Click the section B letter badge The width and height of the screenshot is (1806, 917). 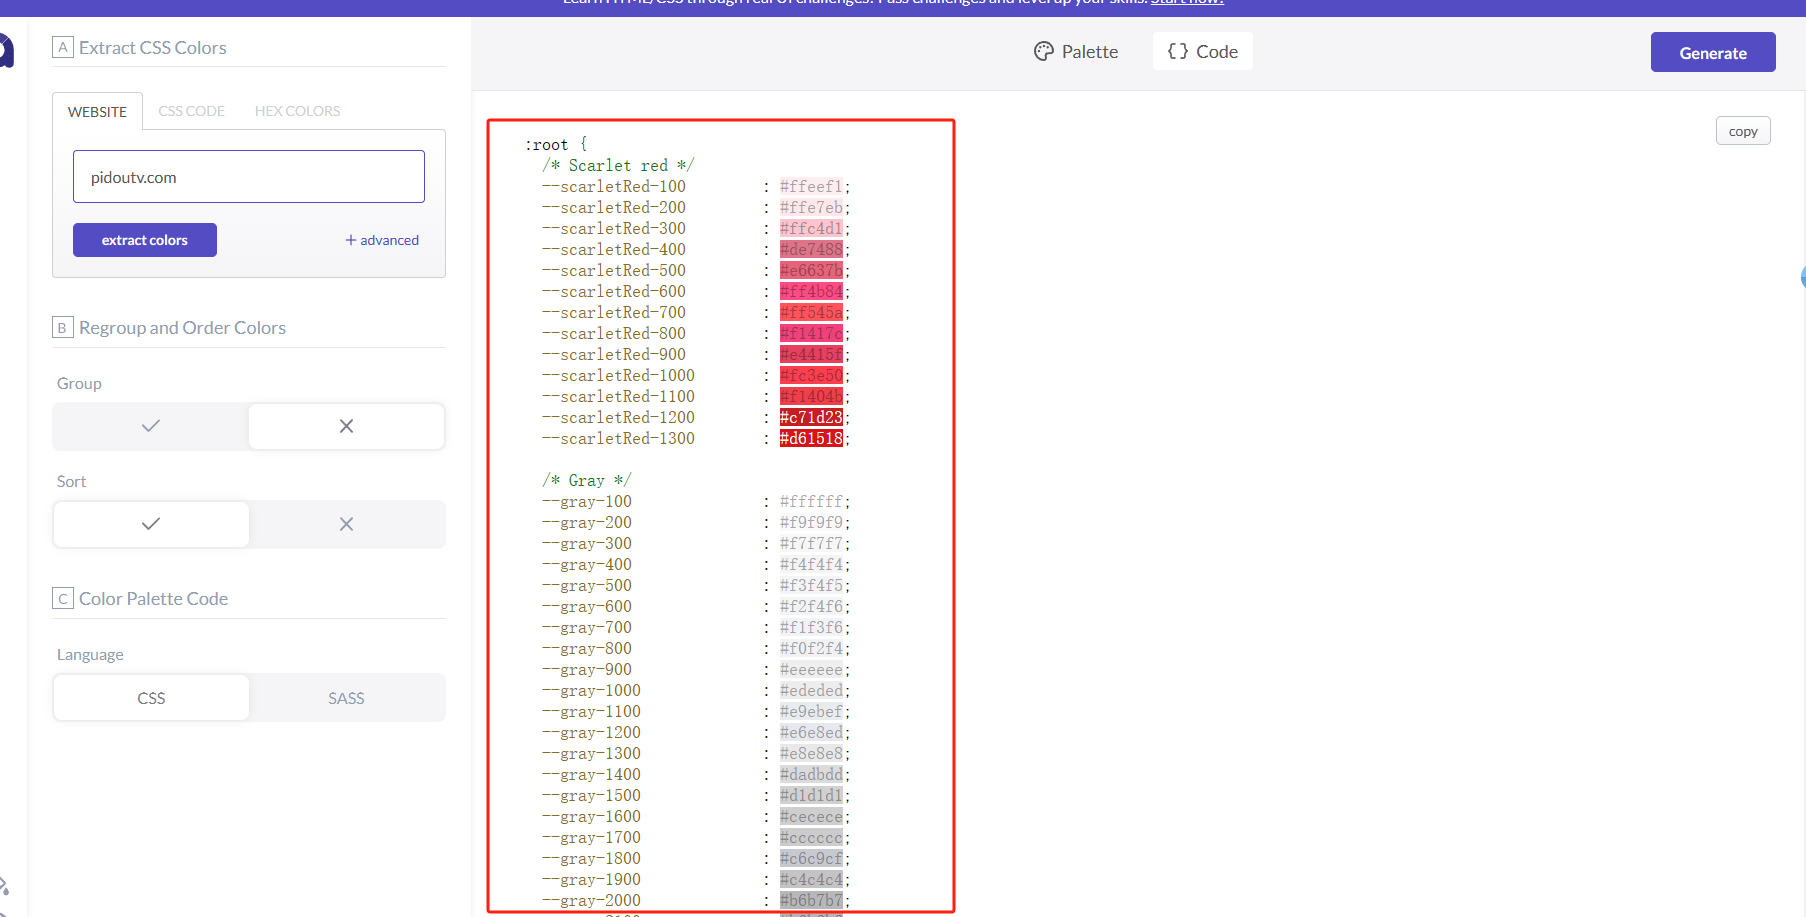[x=63, y=328]
